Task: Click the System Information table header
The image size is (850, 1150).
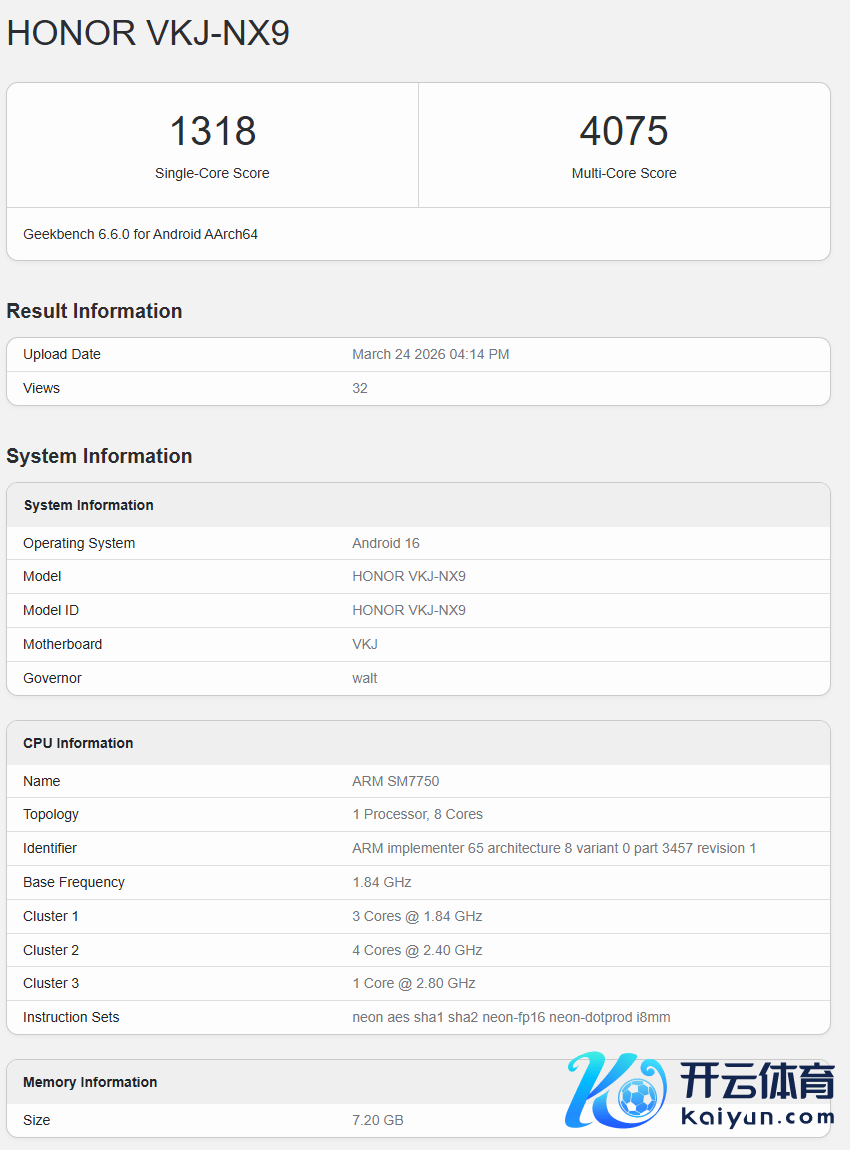Action: (x=89, y=505)
